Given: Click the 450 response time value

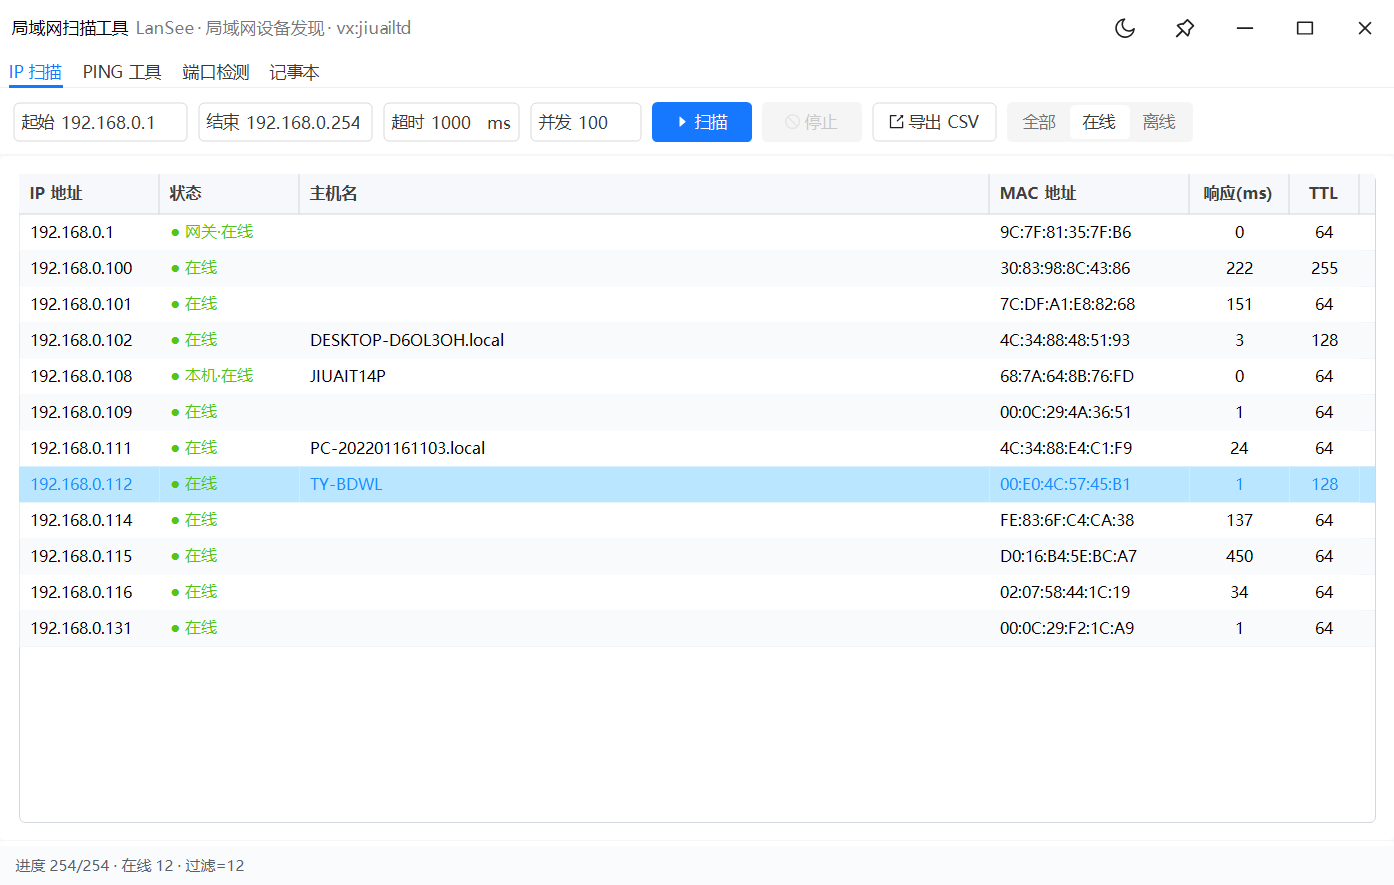Looking at the screenshot, I should 1239,556.
